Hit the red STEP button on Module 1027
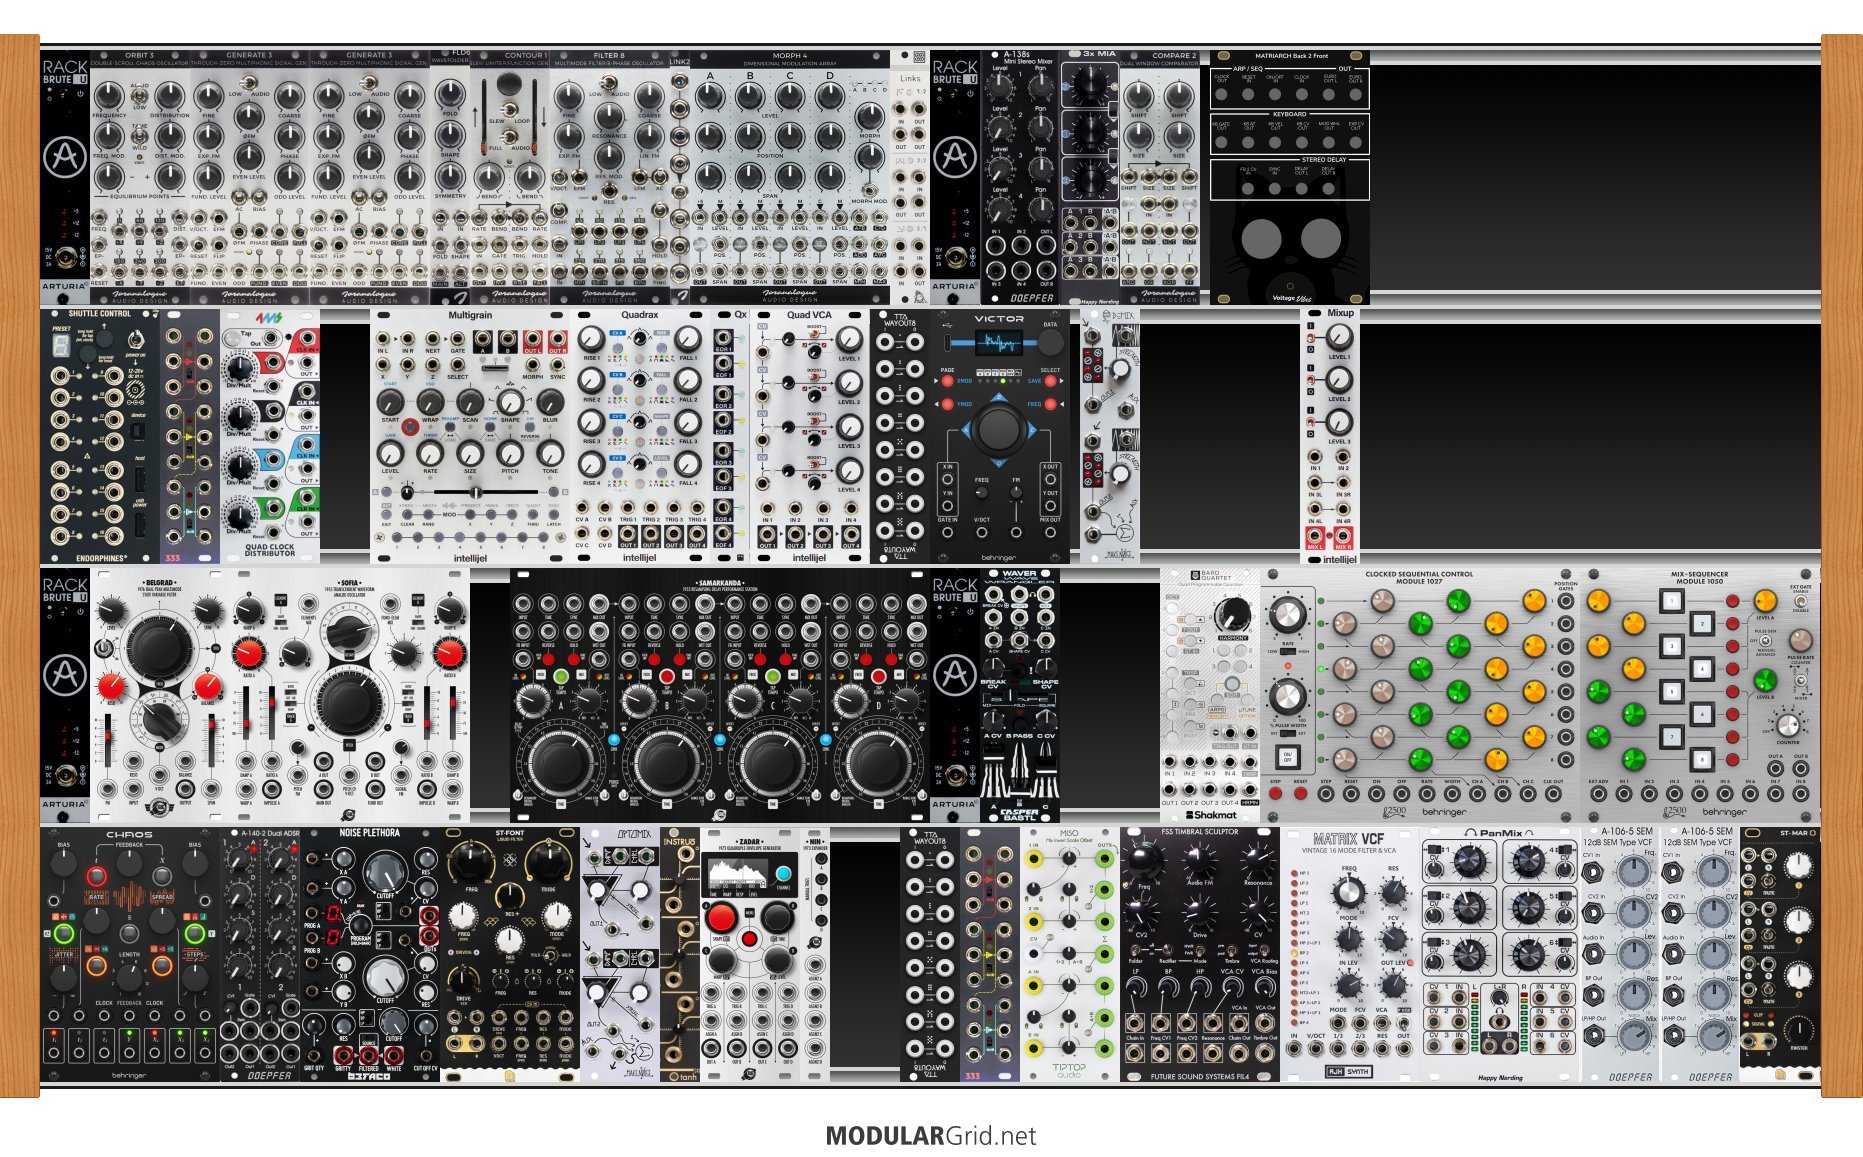The width and height of the screenshot is (1863, 1157). click(1275, 794)
